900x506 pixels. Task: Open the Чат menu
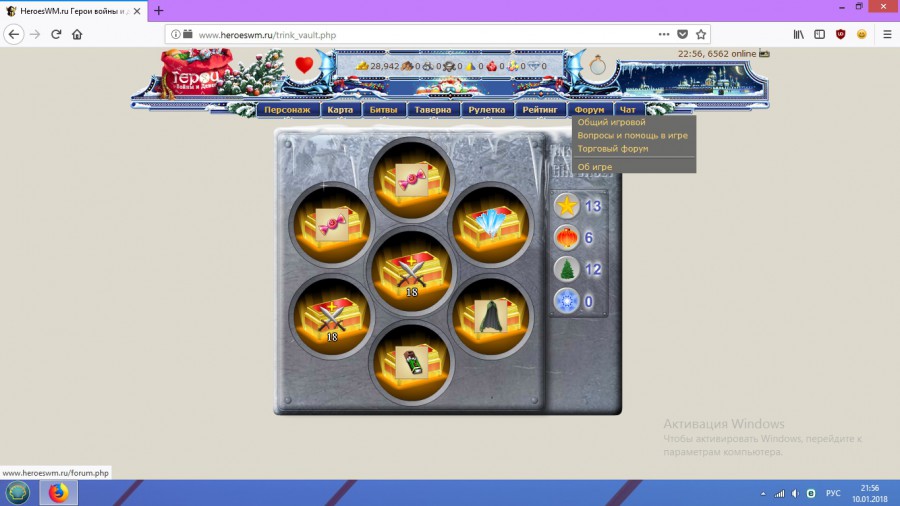click(x=628, y=110)
